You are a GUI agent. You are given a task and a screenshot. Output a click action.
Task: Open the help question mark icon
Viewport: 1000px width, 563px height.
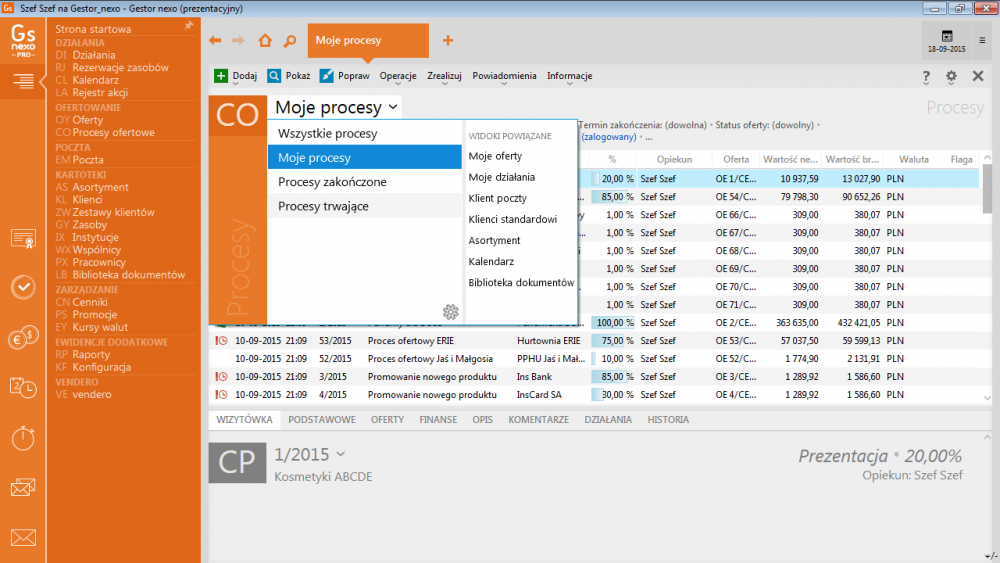point(926,76)
